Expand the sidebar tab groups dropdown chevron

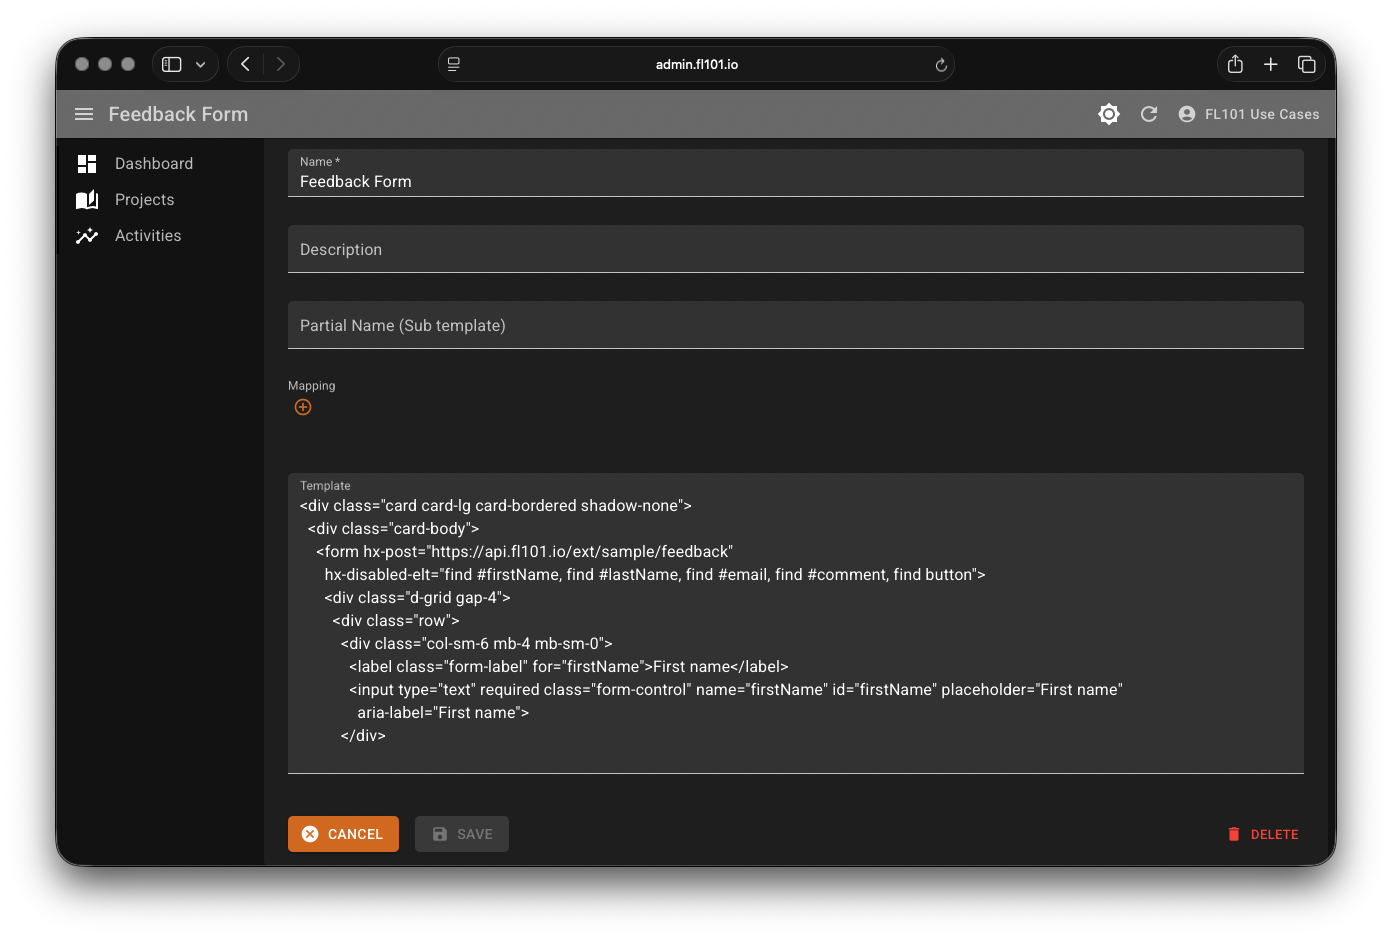[200, 64]
